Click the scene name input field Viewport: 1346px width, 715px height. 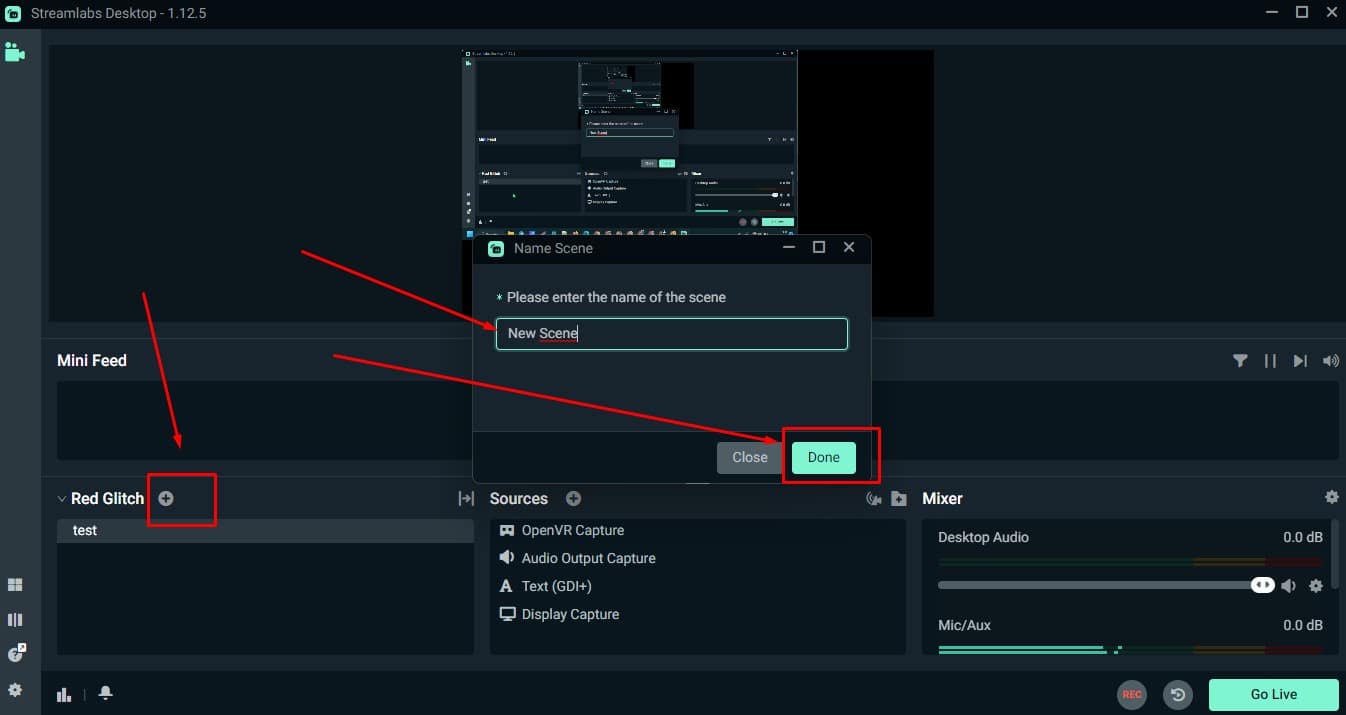coord(672,334)
